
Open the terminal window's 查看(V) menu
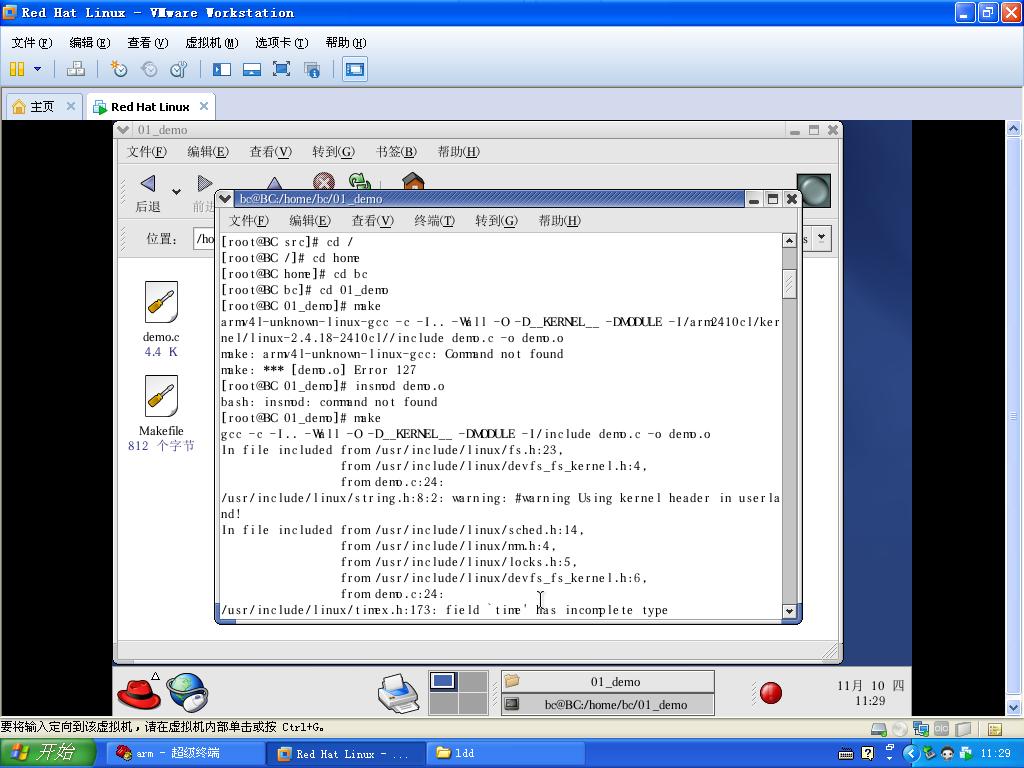(372, 221)
